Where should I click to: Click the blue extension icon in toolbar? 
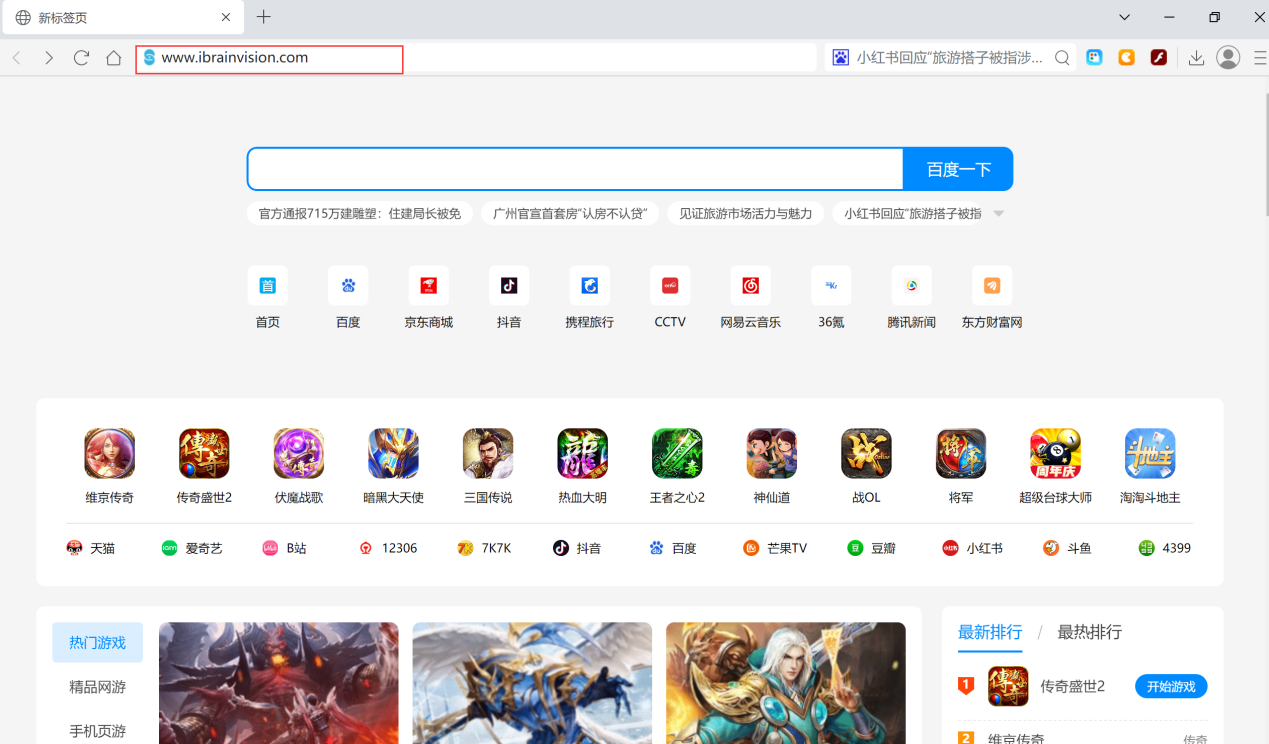(x=1095, y=58)
